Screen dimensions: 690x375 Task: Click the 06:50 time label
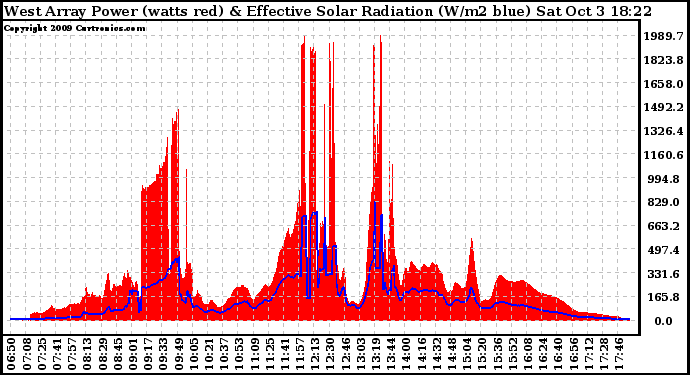click(11, 353)
